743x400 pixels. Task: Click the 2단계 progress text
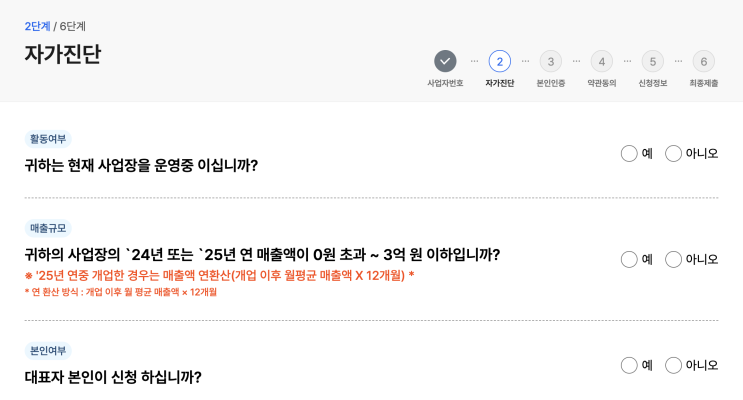coord(37,26)
